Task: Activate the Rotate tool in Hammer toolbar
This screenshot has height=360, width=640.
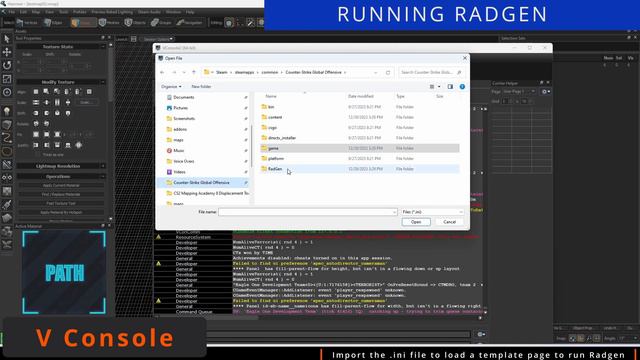Action: [x=7, y=65]
